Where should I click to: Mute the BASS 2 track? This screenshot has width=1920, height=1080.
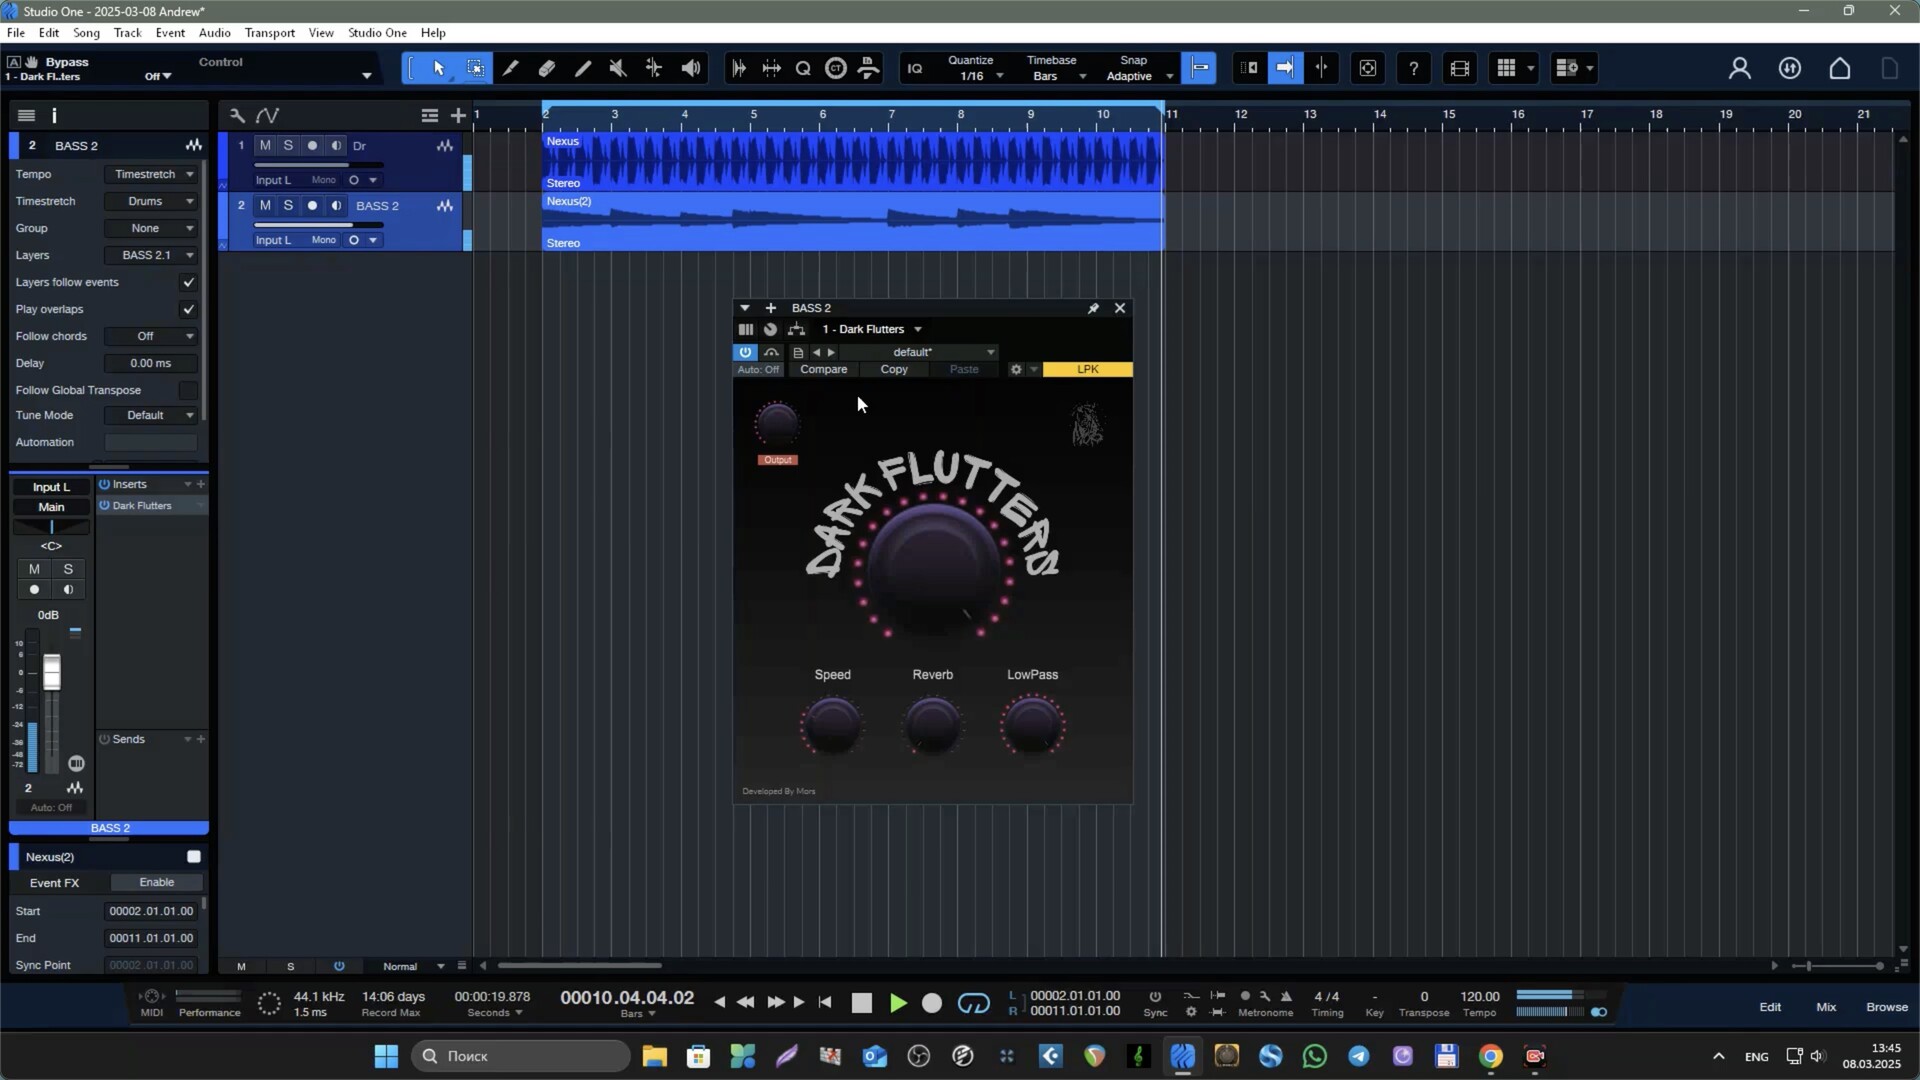point(265,205)
